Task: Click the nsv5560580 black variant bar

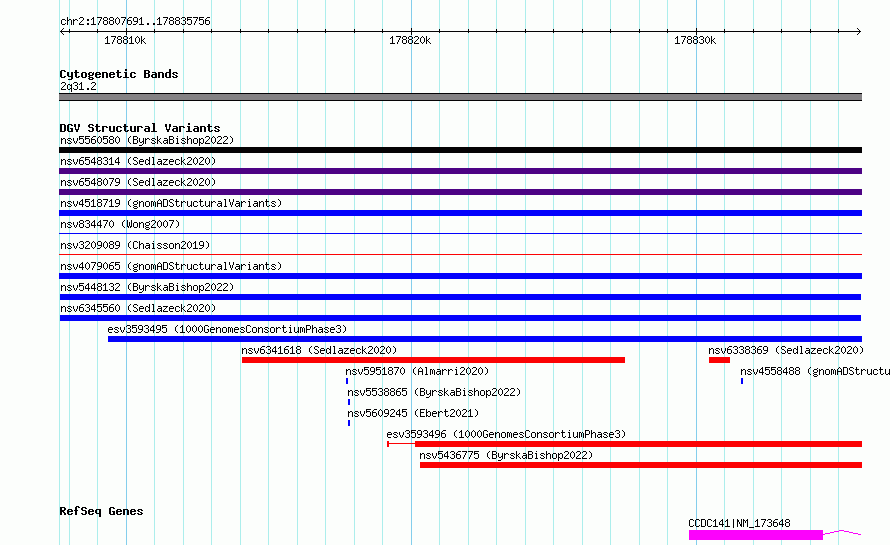Action: tap(460, 150)
